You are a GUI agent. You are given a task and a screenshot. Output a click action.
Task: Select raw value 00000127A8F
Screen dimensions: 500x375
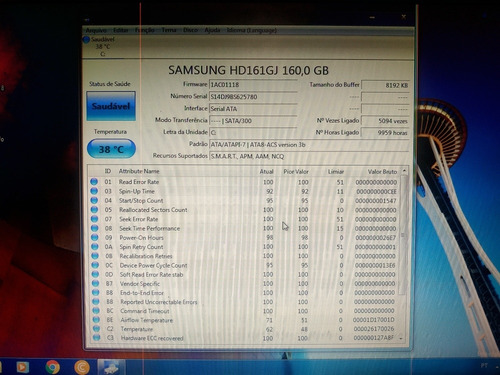[x=374, y=338]
